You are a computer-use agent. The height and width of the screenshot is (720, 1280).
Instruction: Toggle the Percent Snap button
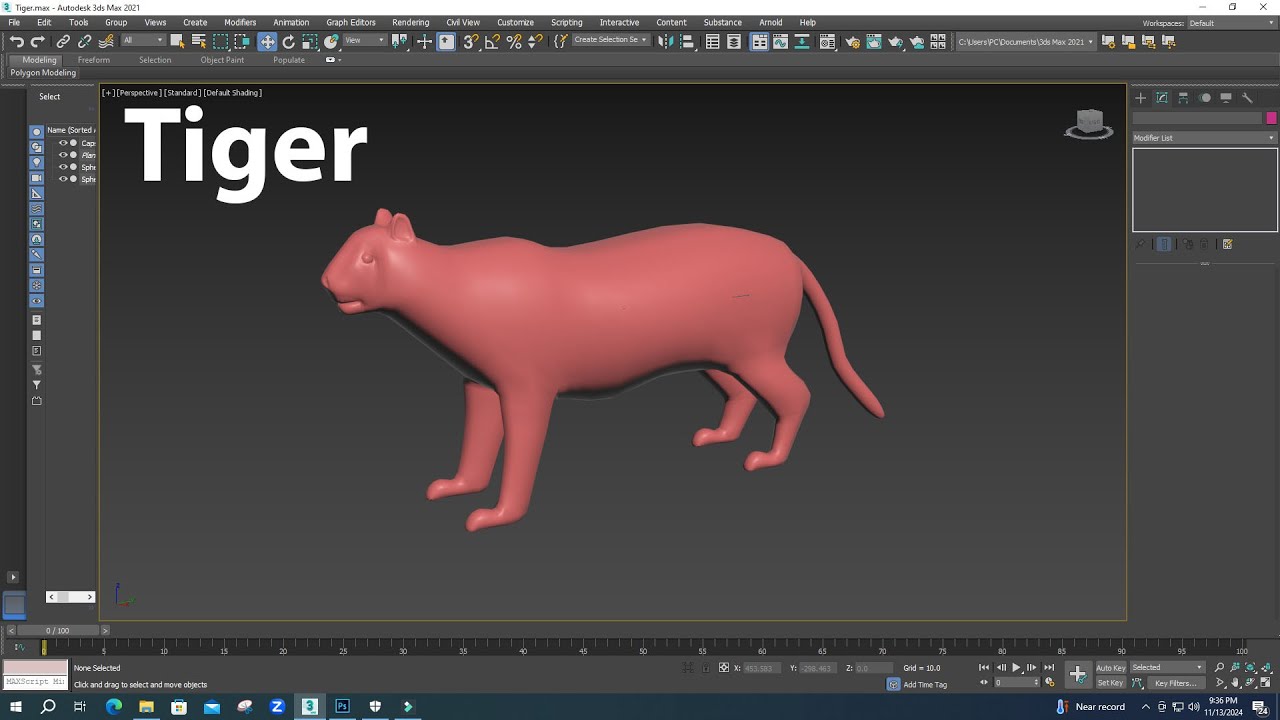tap(514, 41)
